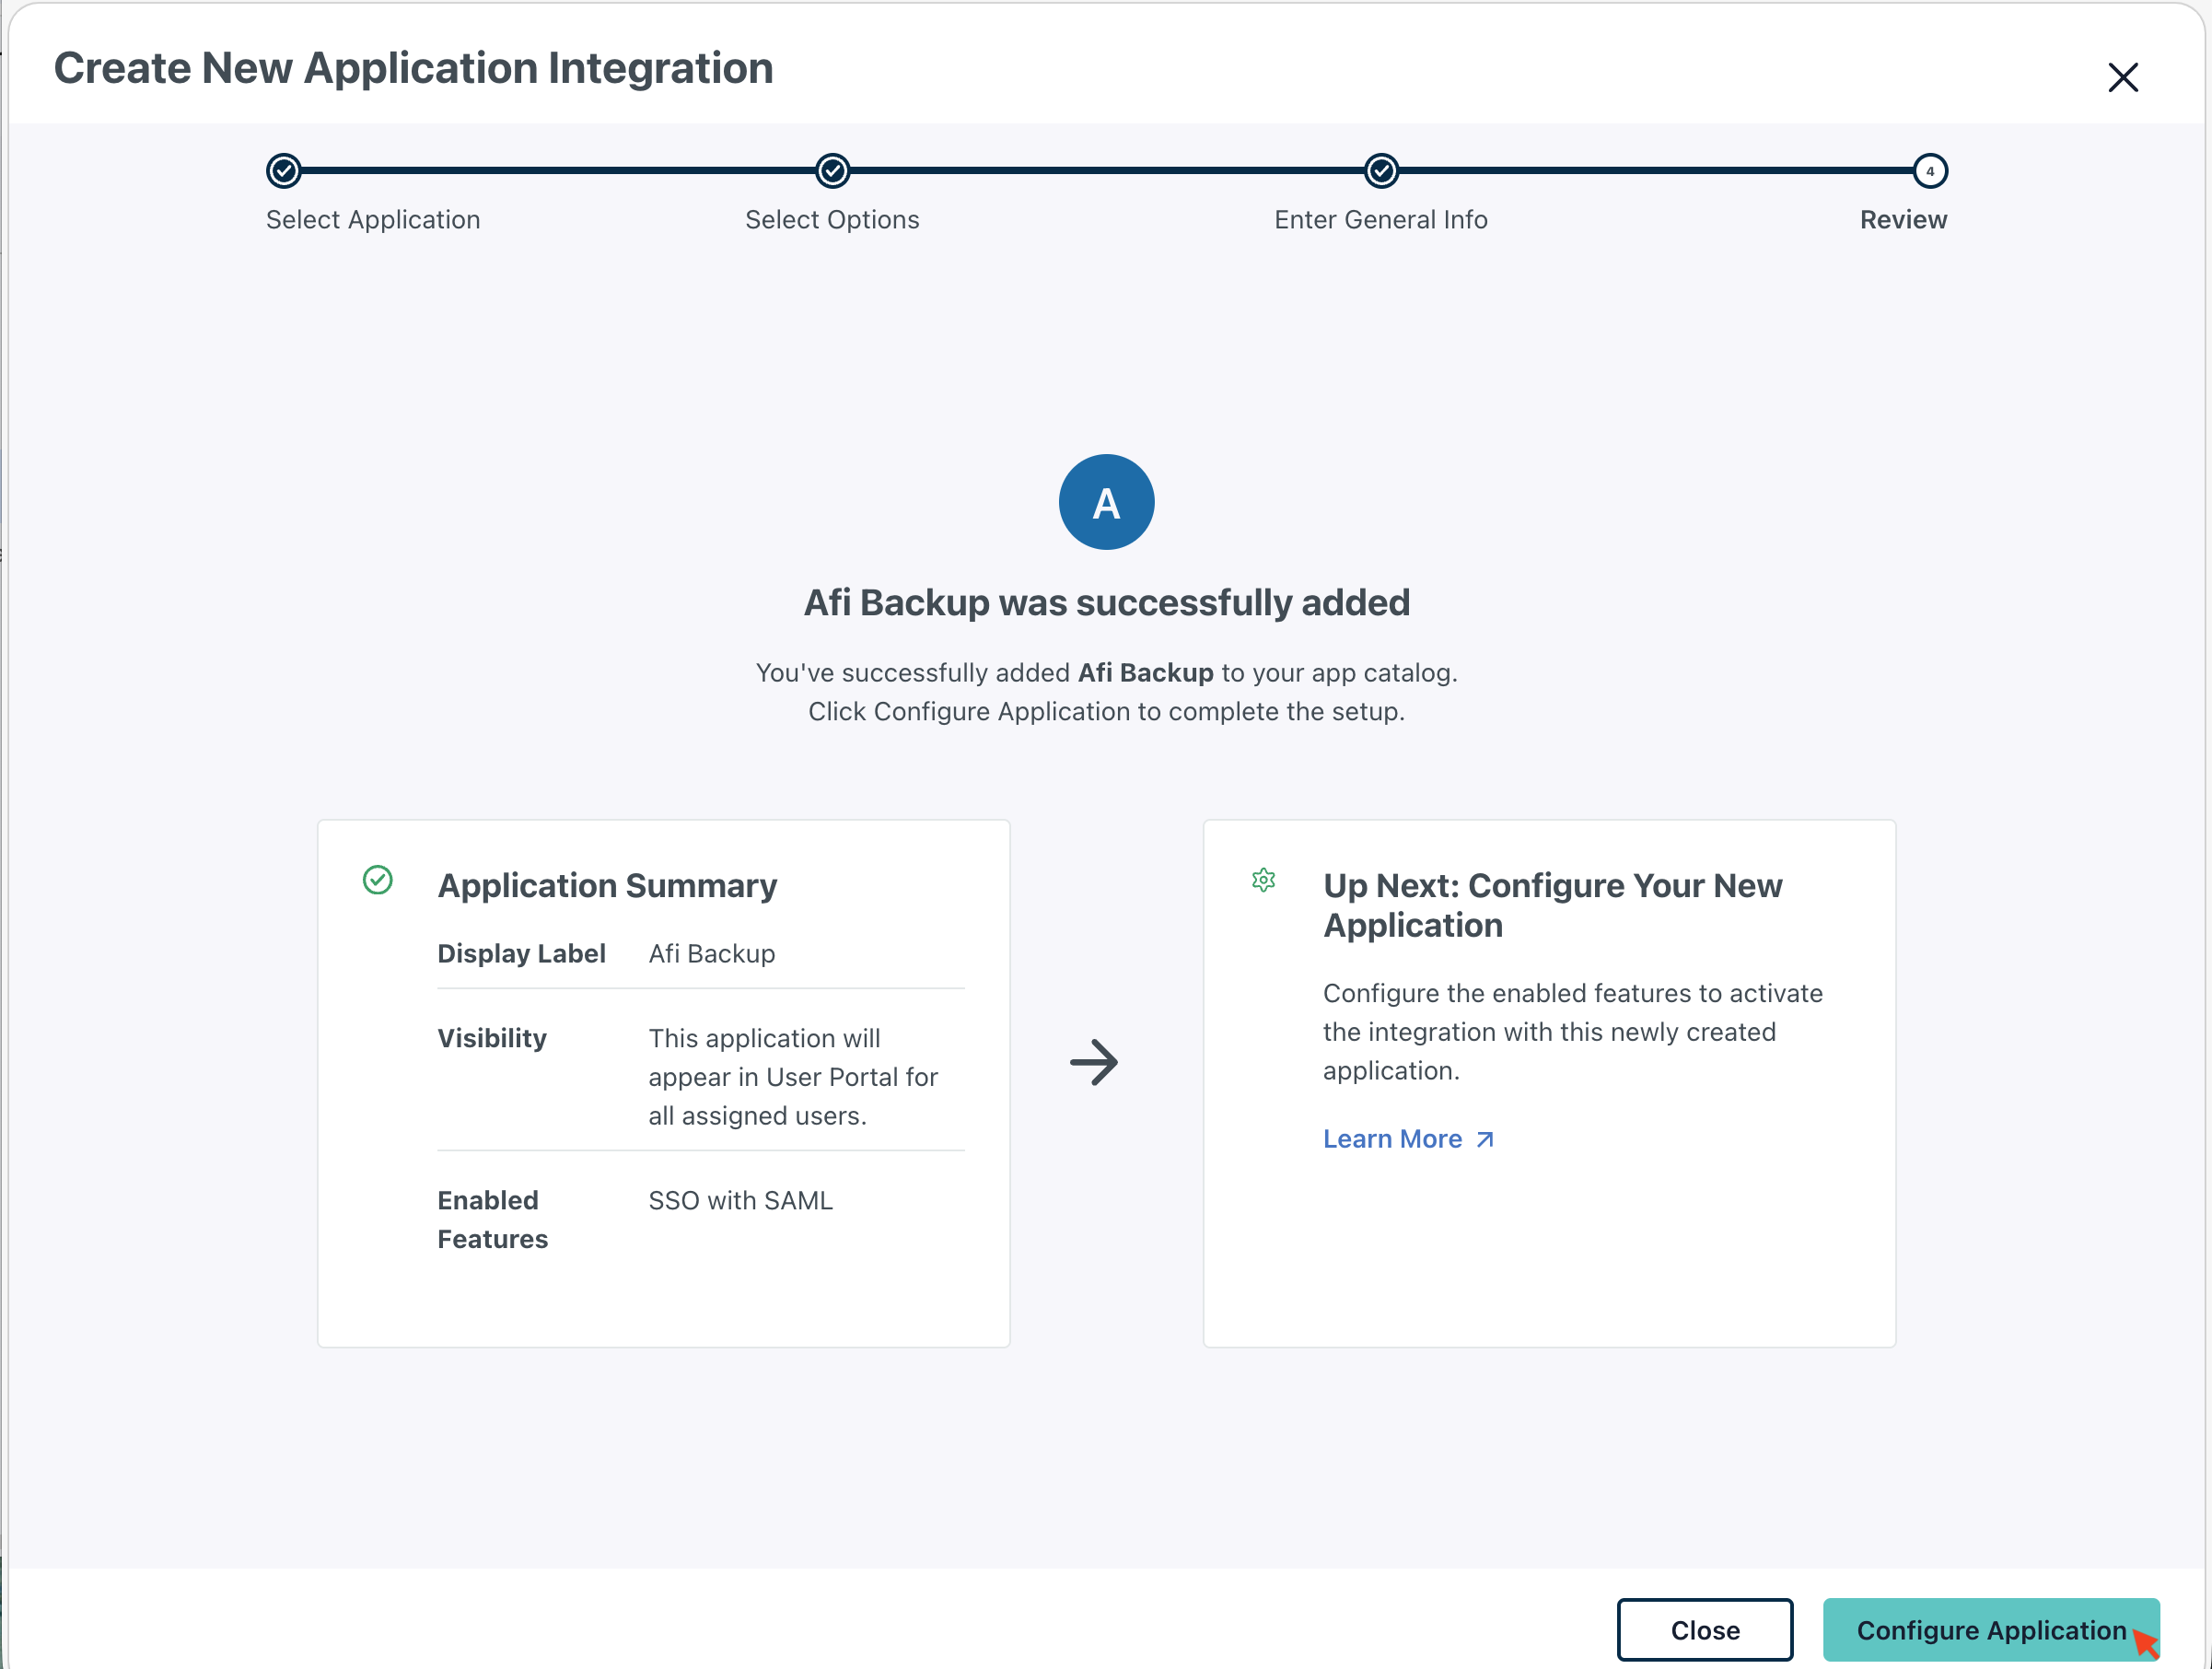Click the Afi Backup display label value
The height and width of the screenshot is (1669, 2212).
[711, 953]
